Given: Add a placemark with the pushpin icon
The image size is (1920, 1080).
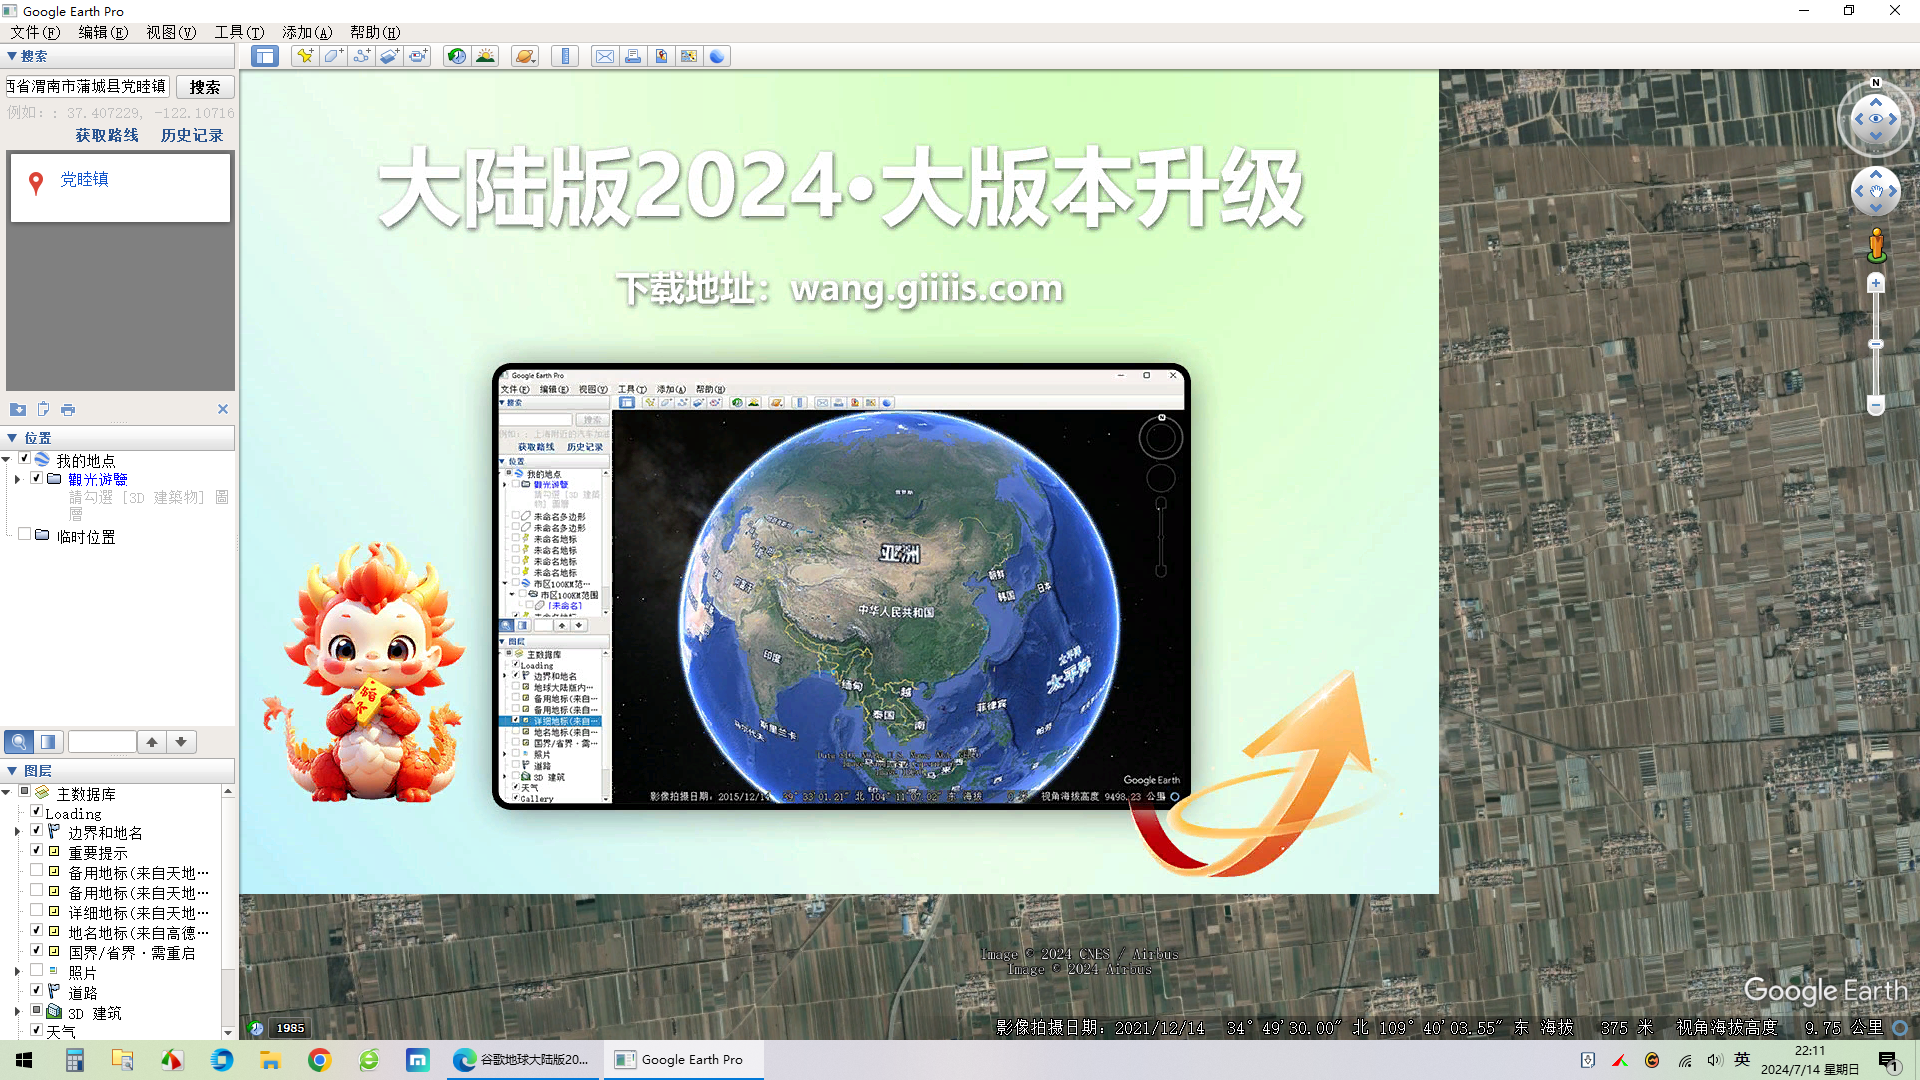Looking at the screenshot, I should point(305,56).
